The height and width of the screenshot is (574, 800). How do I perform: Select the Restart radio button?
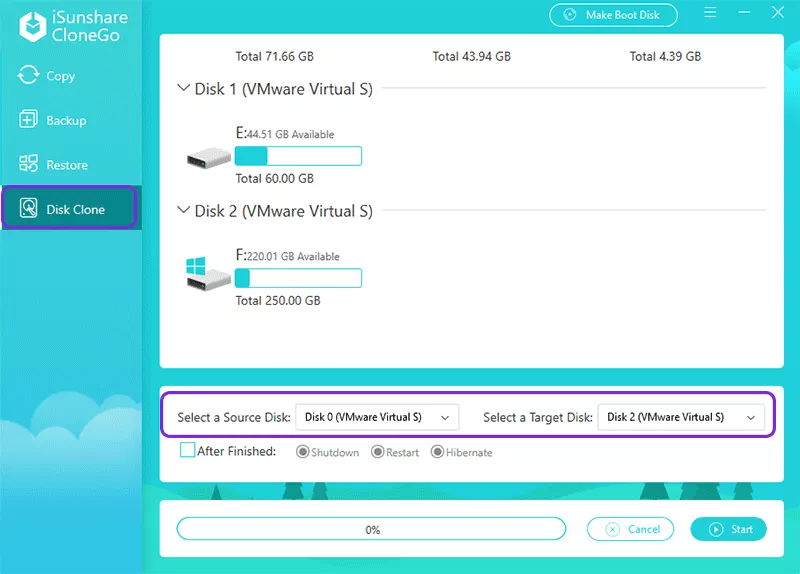tap(378, 452)
